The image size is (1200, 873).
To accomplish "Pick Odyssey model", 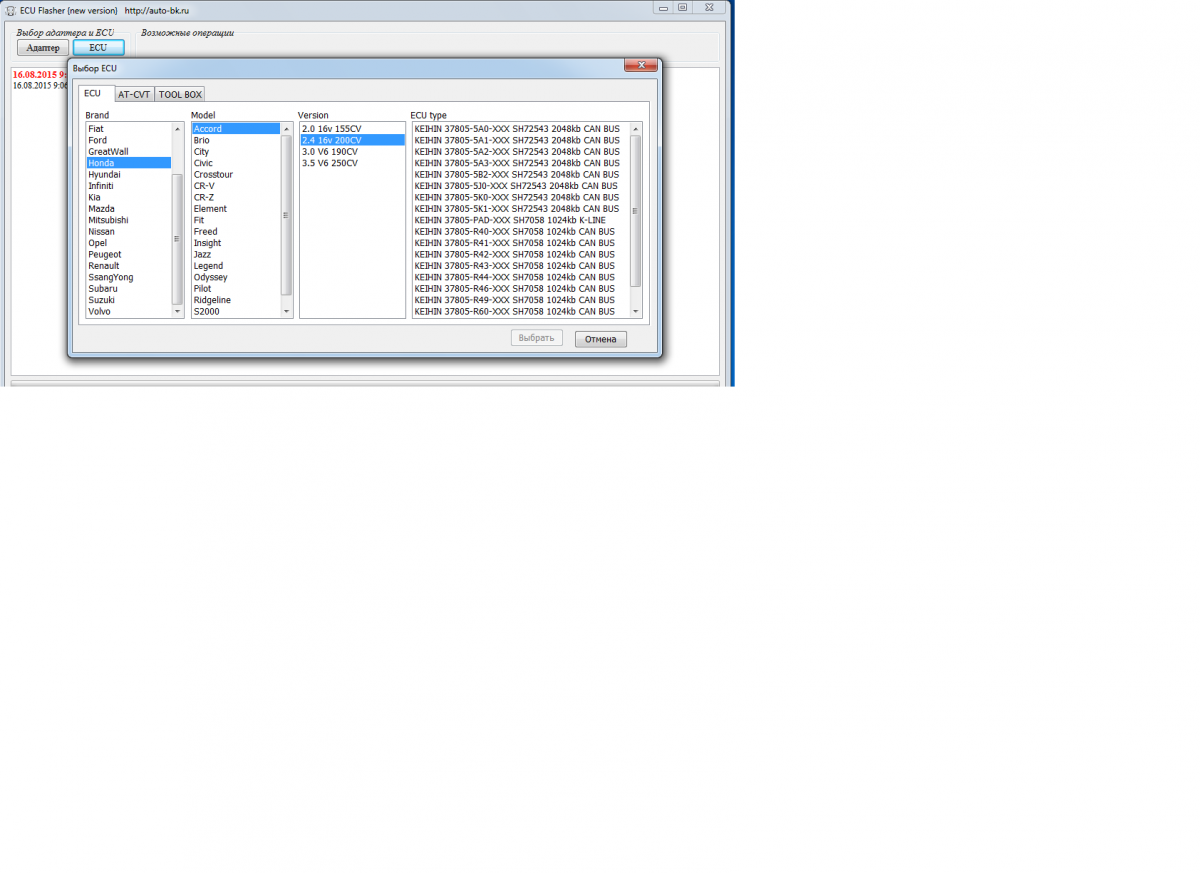I will (x=236, y=277).
